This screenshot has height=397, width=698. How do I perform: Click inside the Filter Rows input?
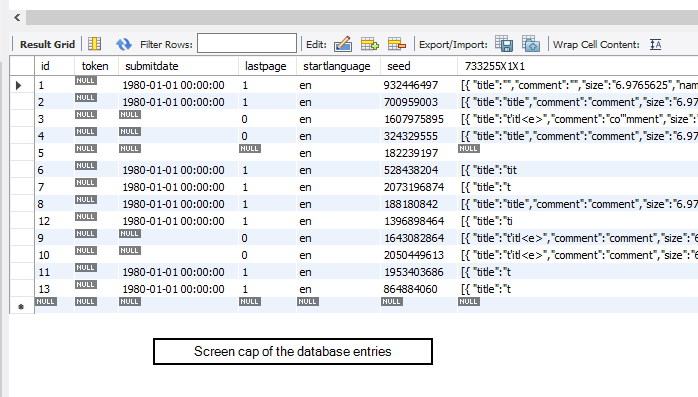point(247,43)
